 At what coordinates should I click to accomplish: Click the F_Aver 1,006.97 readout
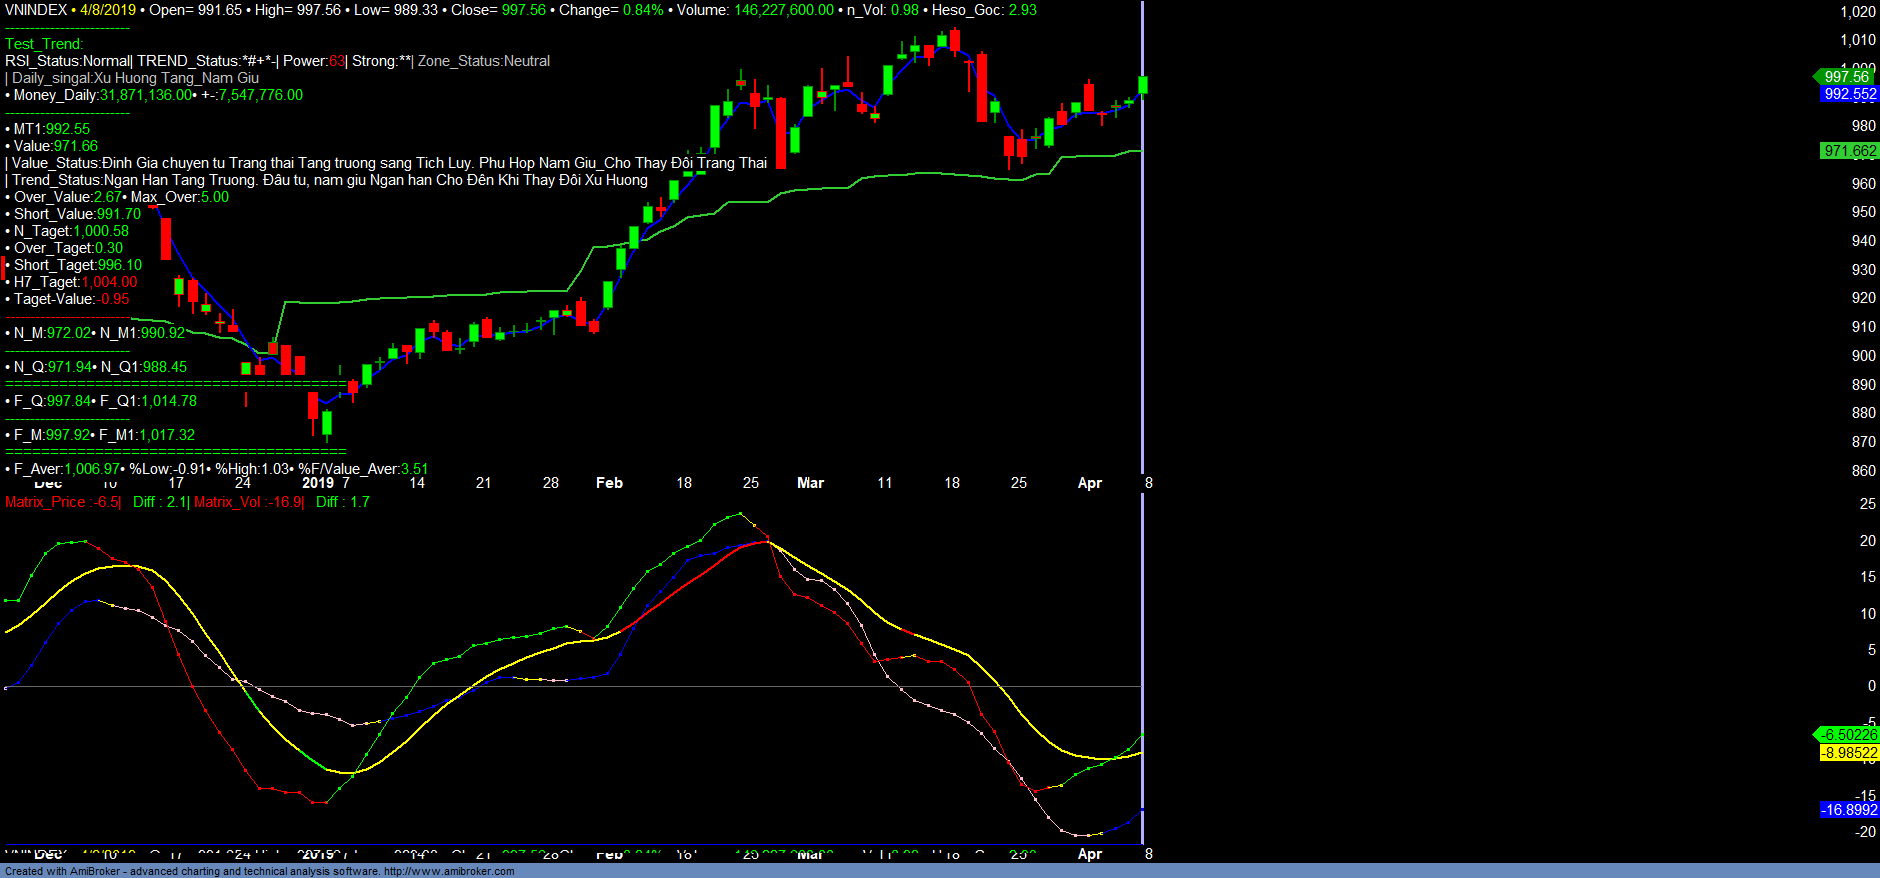click(66, 469)
